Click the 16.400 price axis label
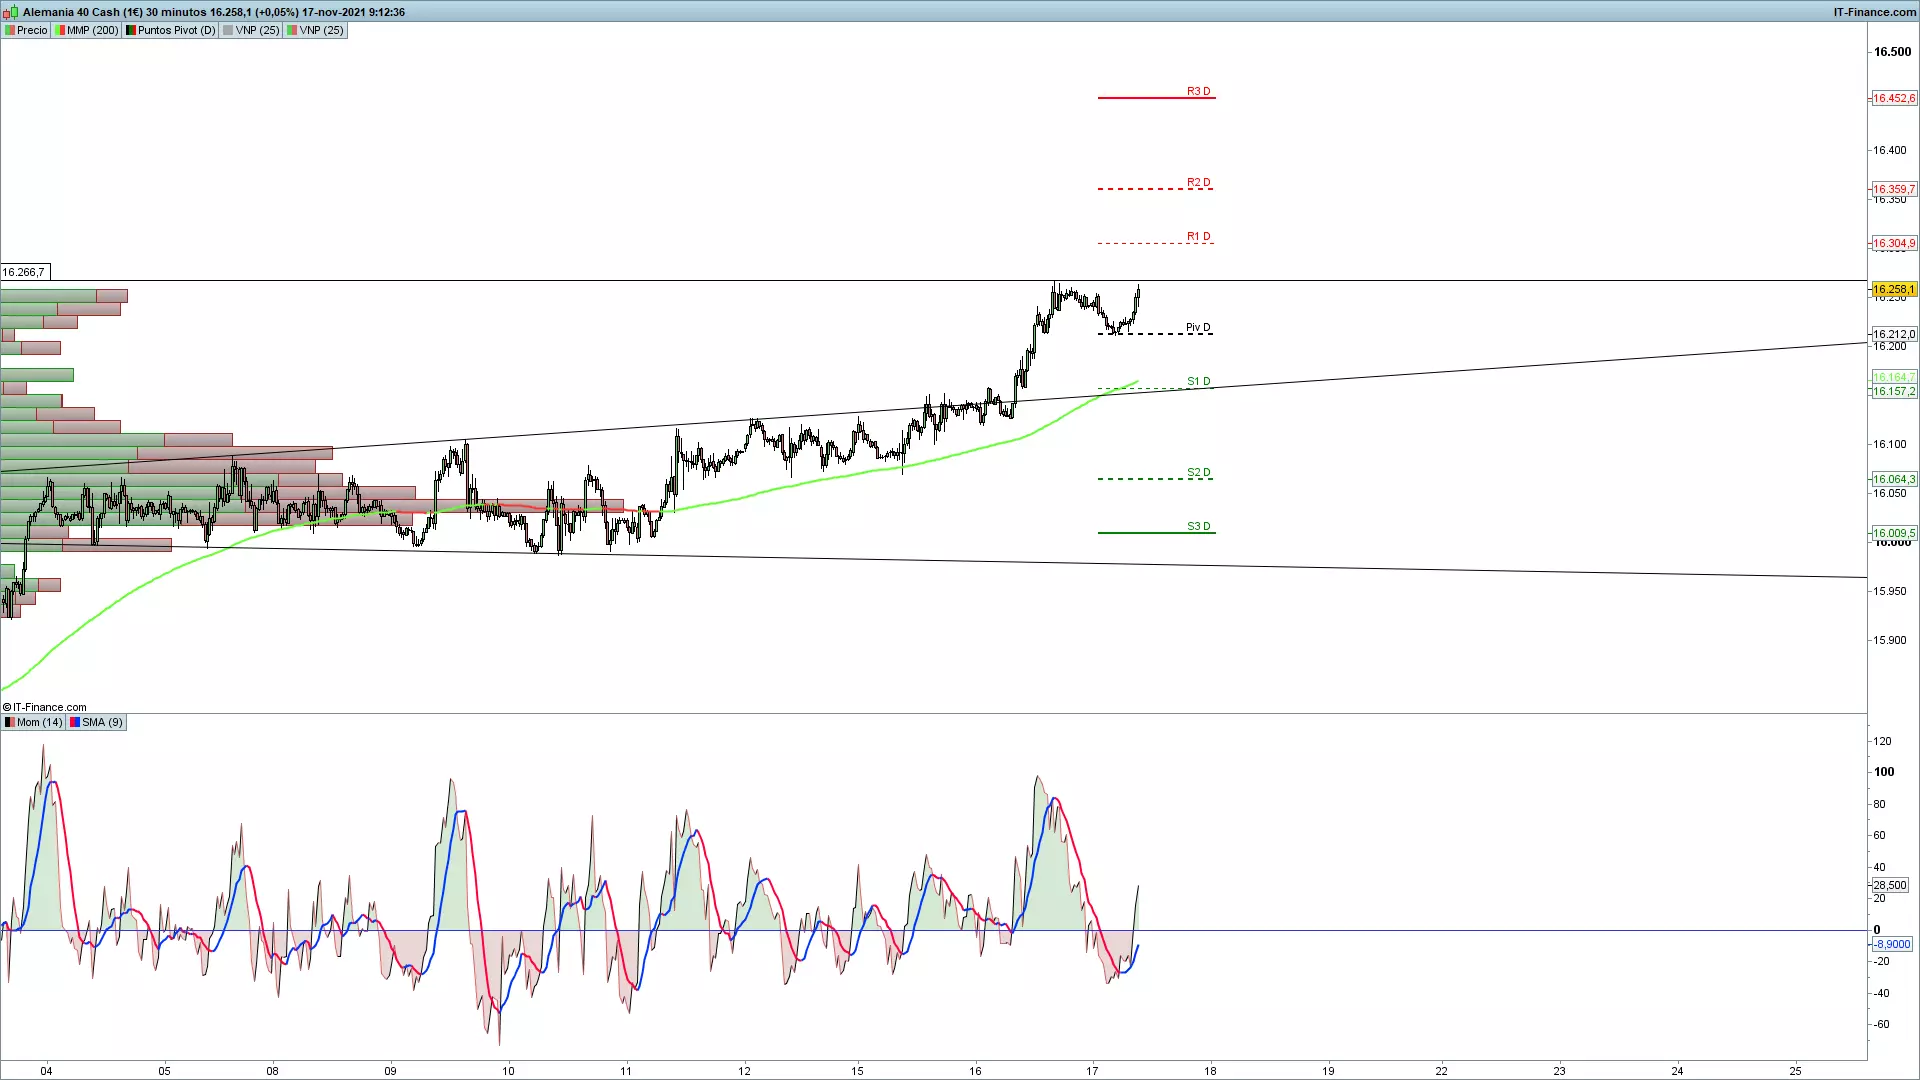The width and height of the screenshot is (1920, 1080). tap(1890, 150)
